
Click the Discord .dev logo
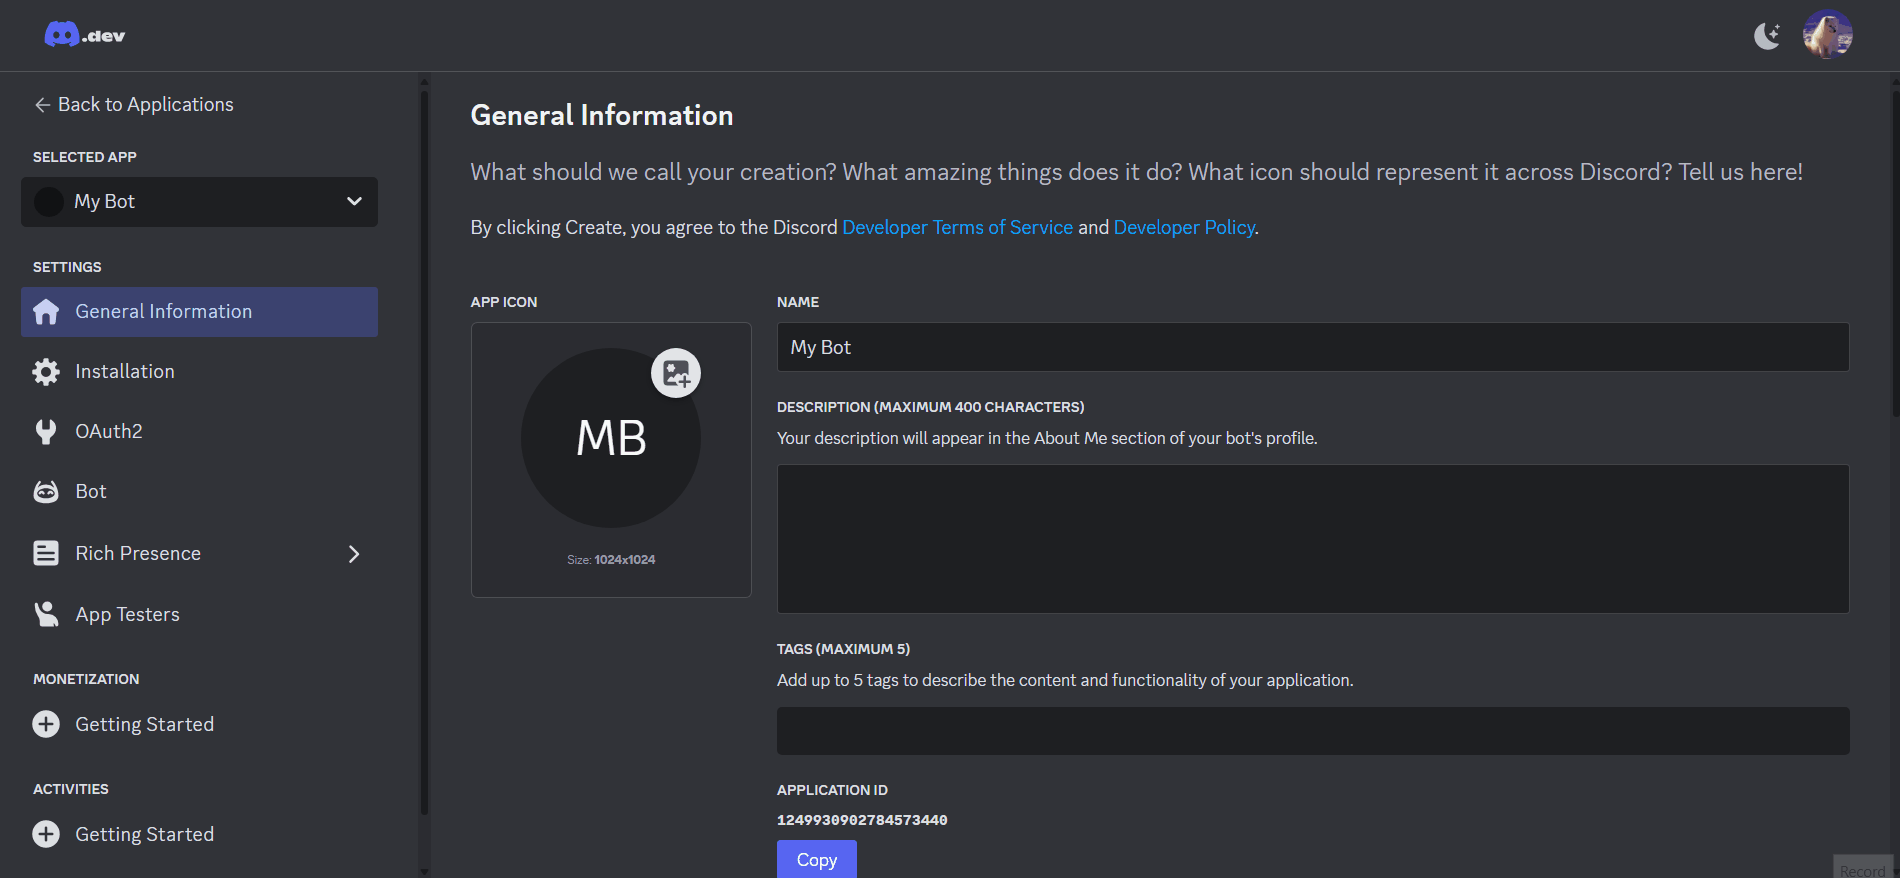(84, 35)
